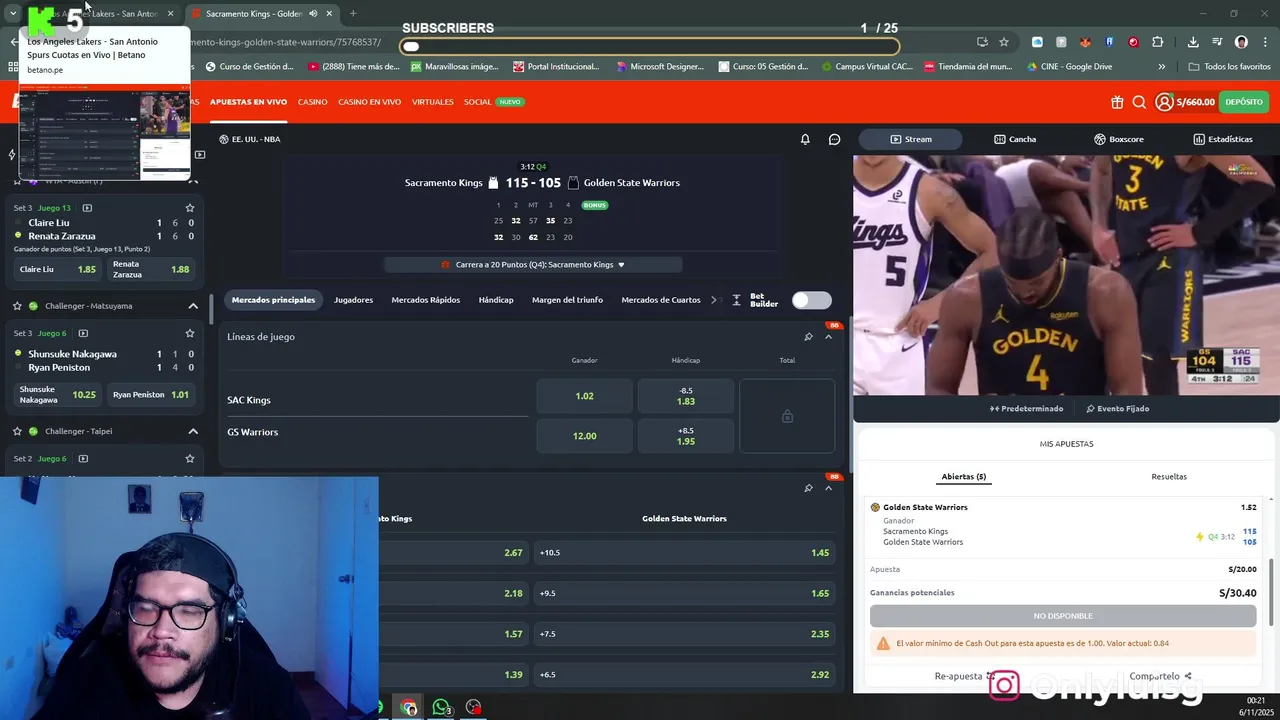Open WhatsApp from the taskbar
This screenshot has height=720, width=1280.
pos(441,707)
